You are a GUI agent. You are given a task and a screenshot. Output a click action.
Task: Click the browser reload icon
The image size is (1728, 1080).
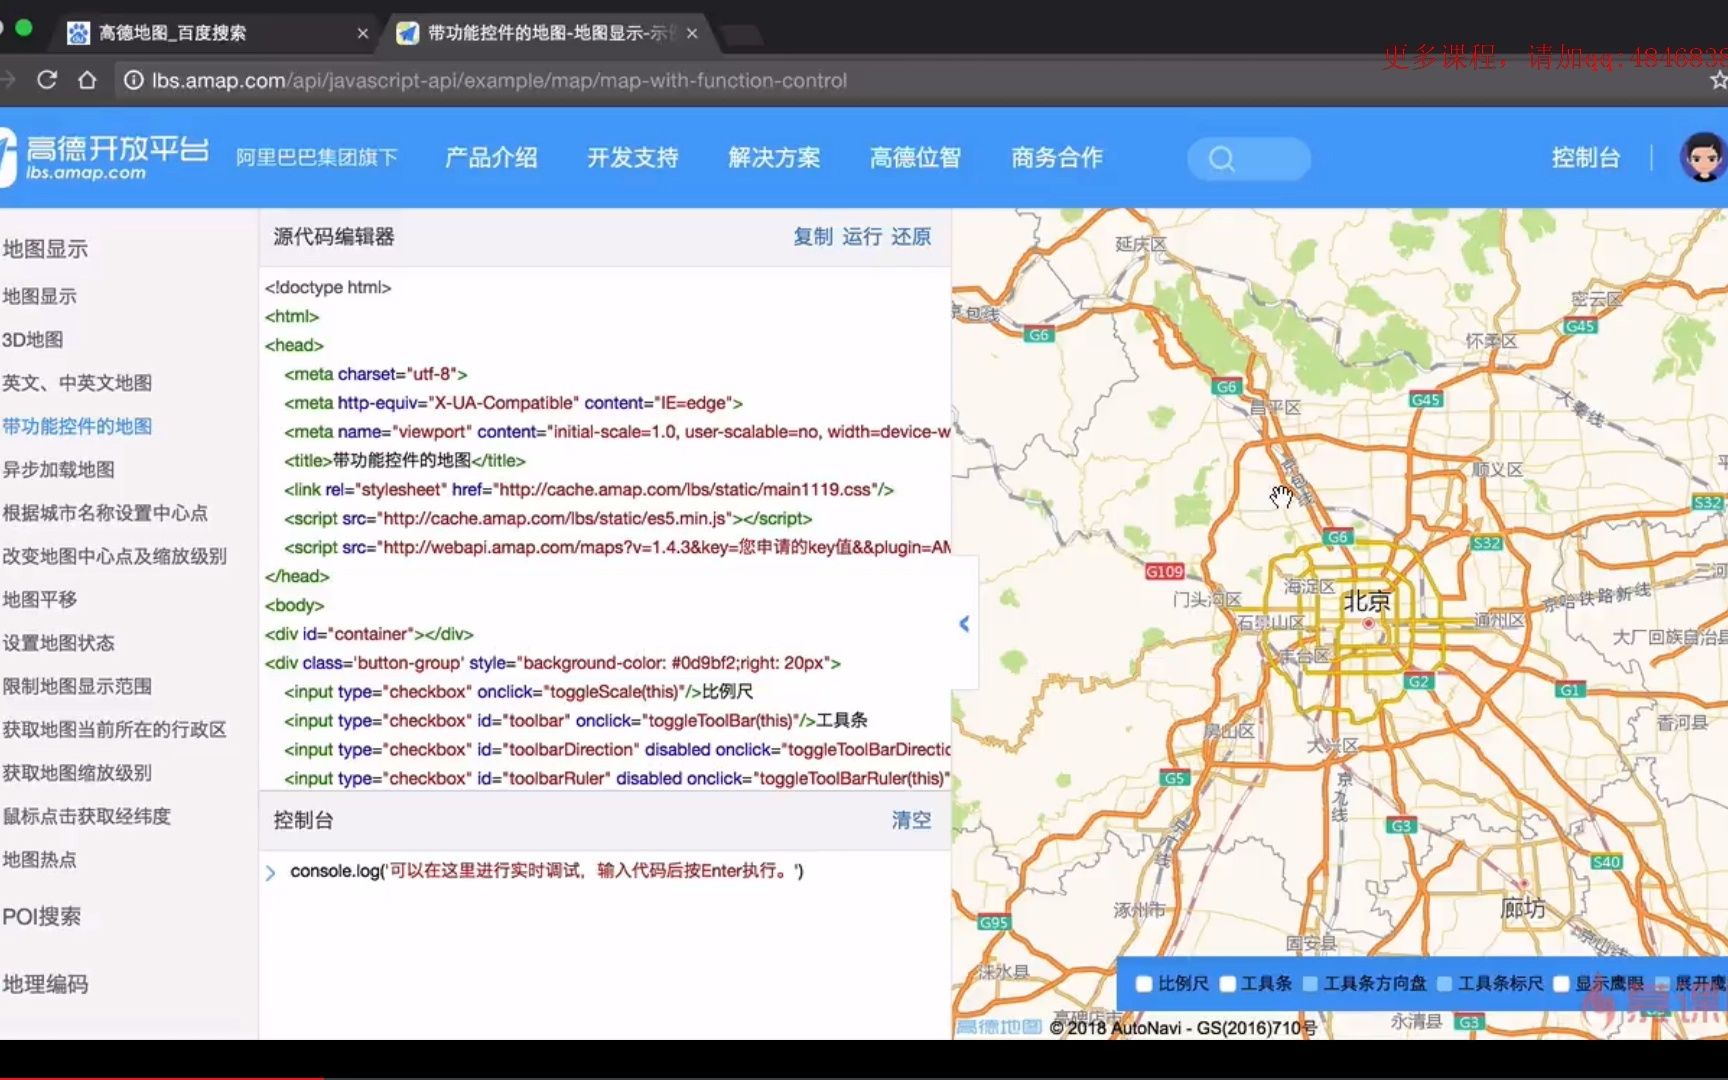click(47, 80)
